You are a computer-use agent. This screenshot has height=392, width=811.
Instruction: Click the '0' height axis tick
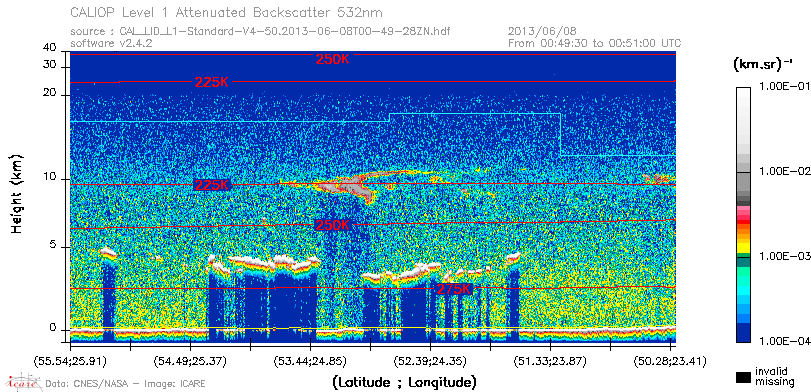pos(52,328)
